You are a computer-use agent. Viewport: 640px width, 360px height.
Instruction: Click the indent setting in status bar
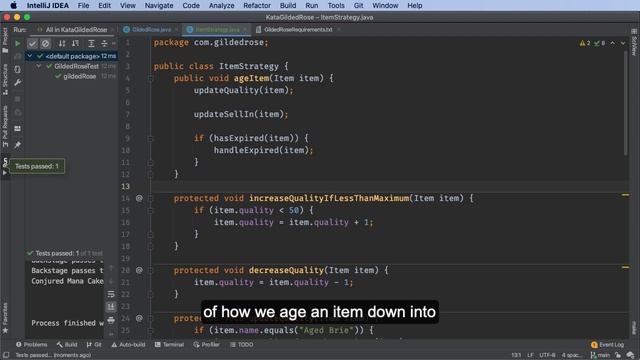(572, 355)
